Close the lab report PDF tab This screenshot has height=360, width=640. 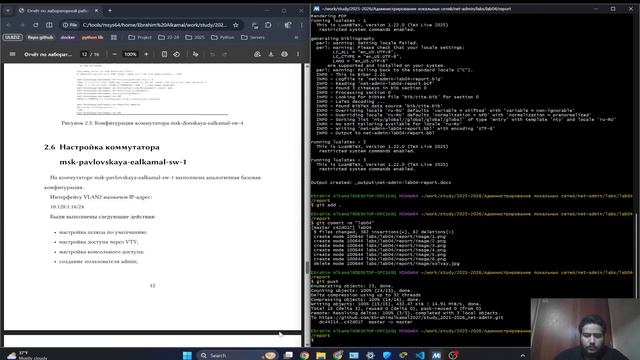click(x=96, y=11)
